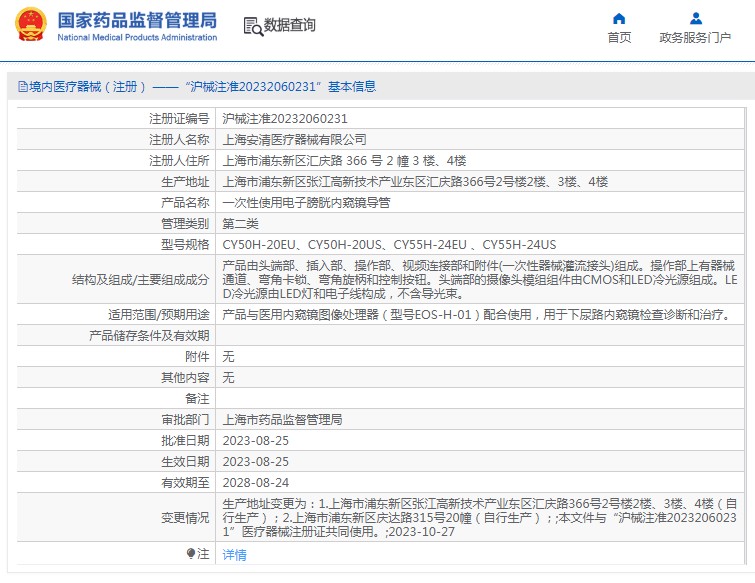The width and height of the screenshot is (755, 583).
Task: Open the 详情 link in the notes row
Action: click(x=233, y=554)
